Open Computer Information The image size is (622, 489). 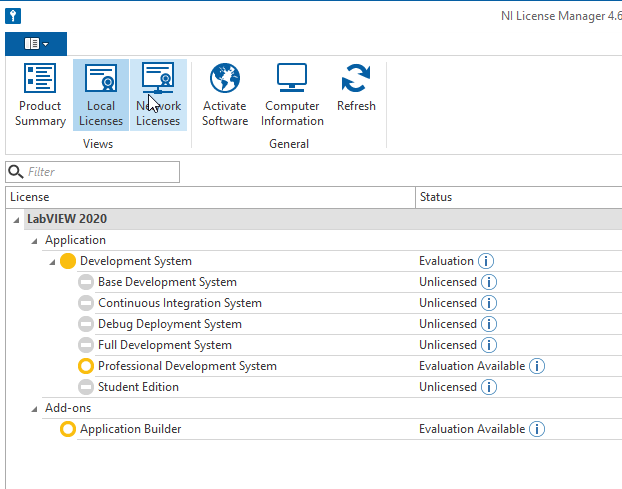coord(292,95)
